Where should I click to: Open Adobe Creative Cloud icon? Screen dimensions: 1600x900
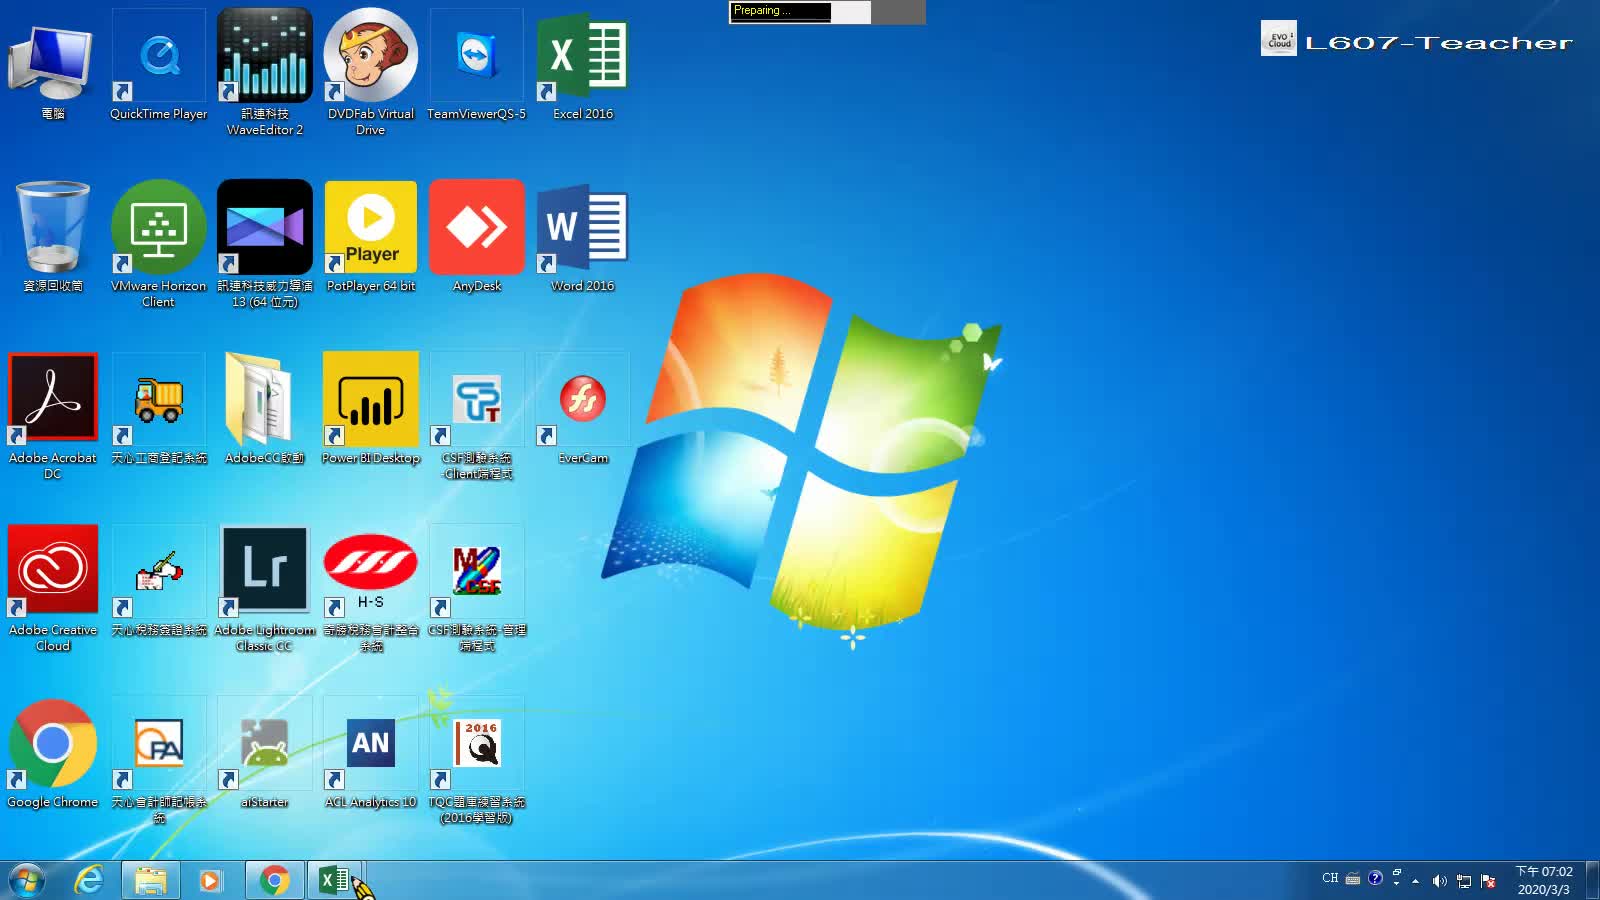(52, 588)
